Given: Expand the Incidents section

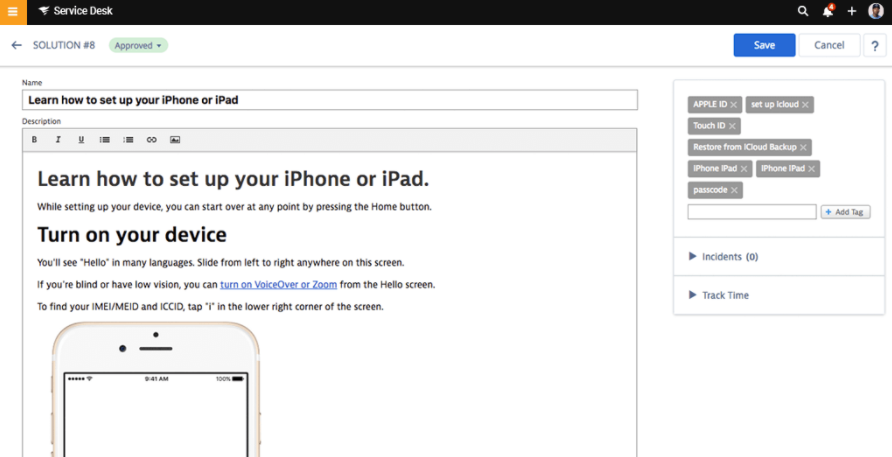Looking at the screenshot, I should point(723,257).
